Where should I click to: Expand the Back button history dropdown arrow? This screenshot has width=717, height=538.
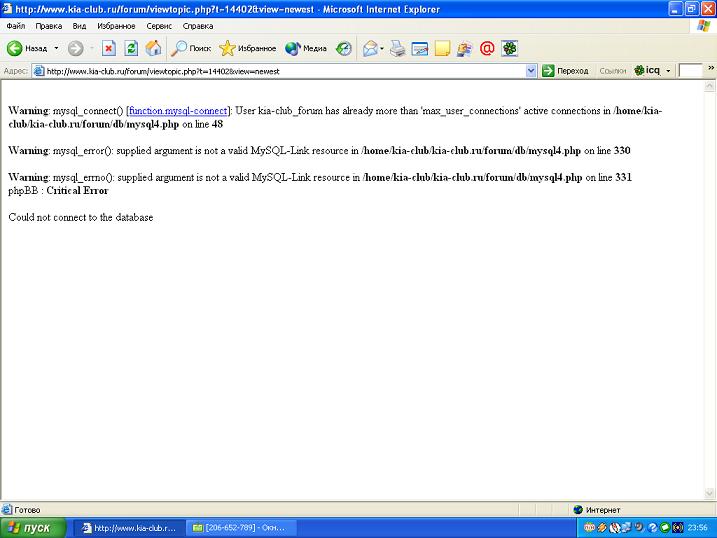[x=56, y=48]
